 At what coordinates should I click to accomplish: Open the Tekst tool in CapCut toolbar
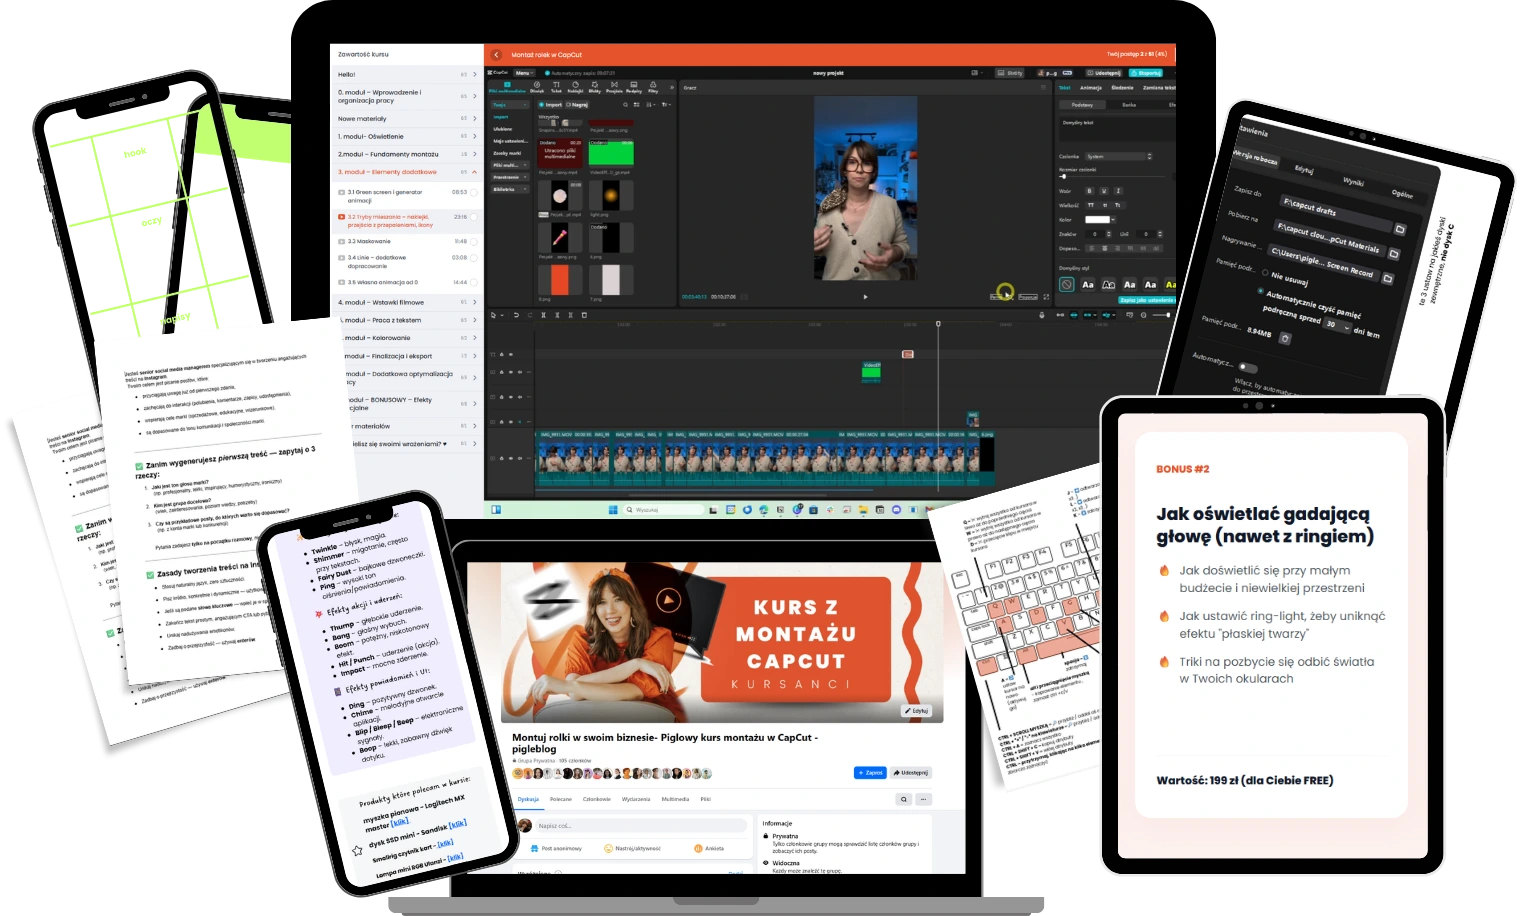click(556, 87)
